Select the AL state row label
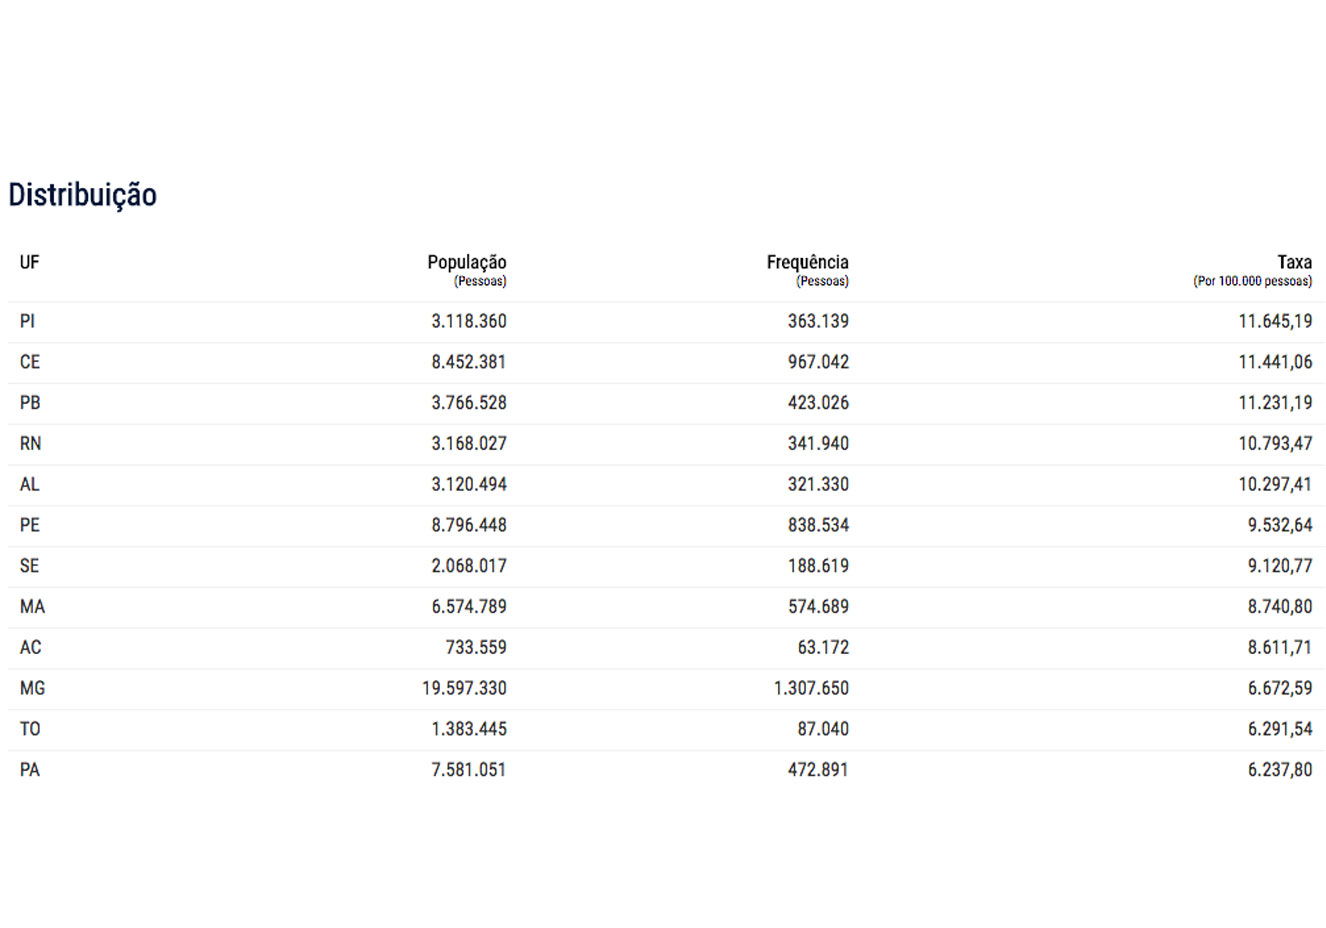 [x=30, y=484]
